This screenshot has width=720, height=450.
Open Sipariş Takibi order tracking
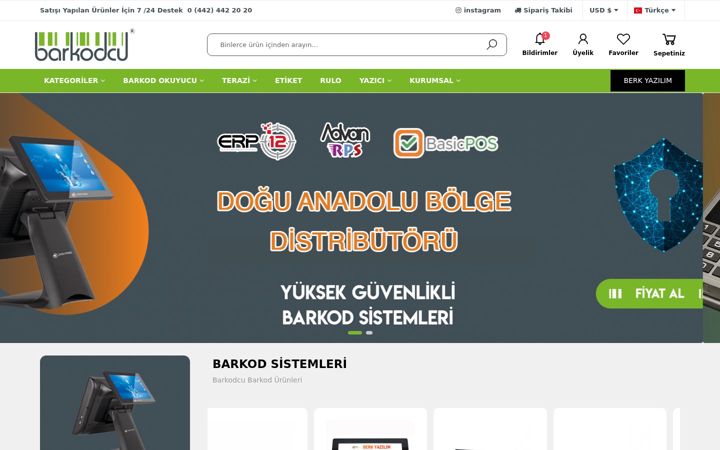coord(544,10)
